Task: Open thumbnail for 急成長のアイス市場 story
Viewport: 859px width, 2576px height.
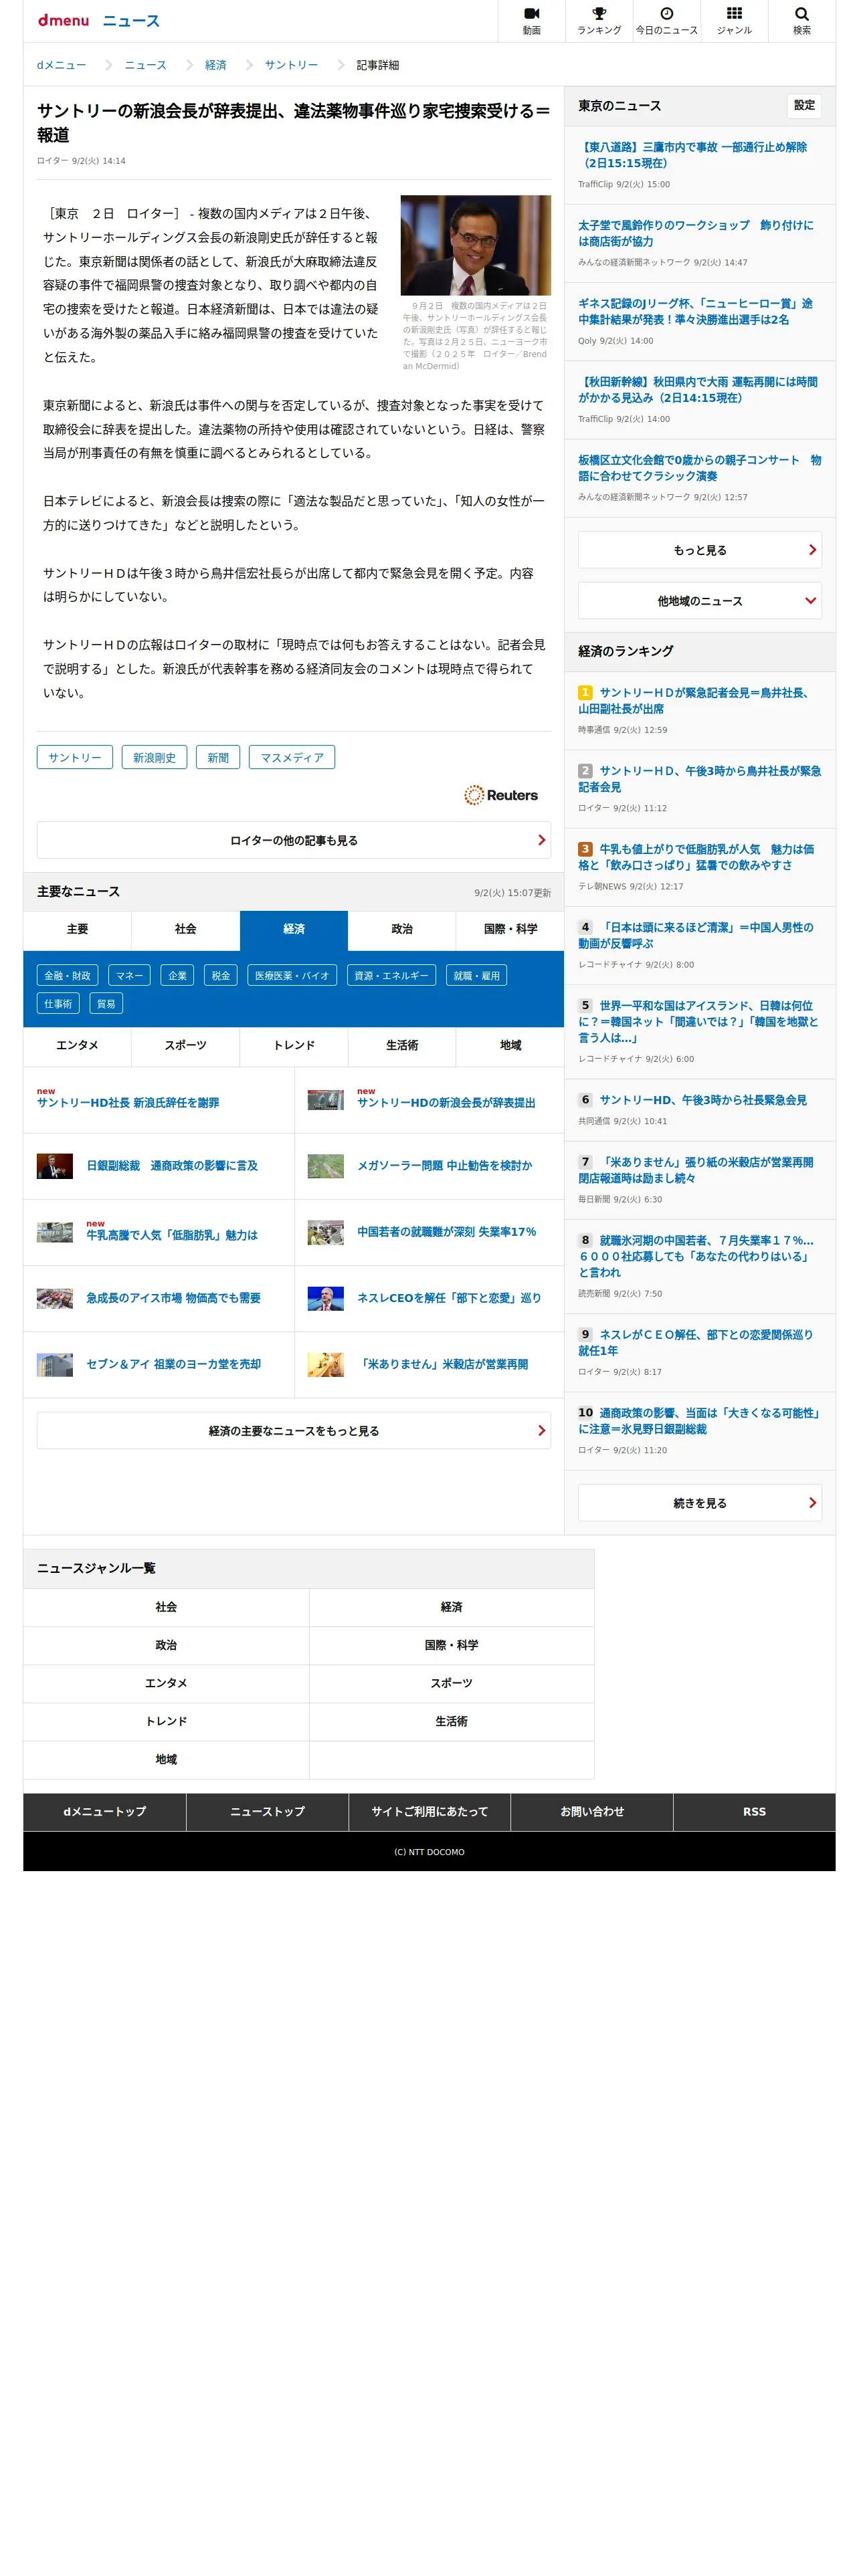Action: click(55, 1298)
